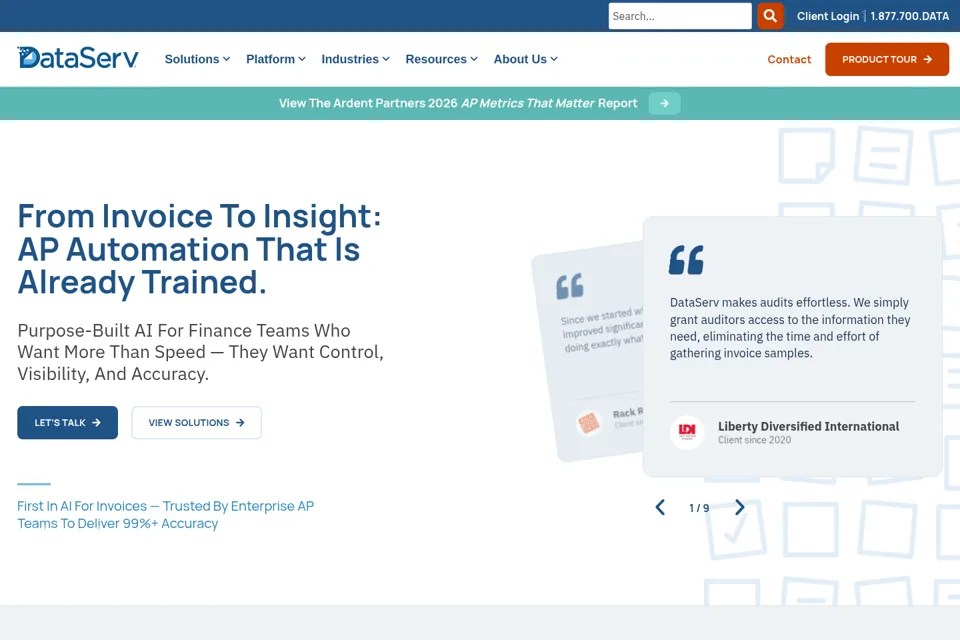Image resolution: width=960 pixels, height=640 pixels.
Task: Click the Liberty Diversified International name
Action: [808, 426]
